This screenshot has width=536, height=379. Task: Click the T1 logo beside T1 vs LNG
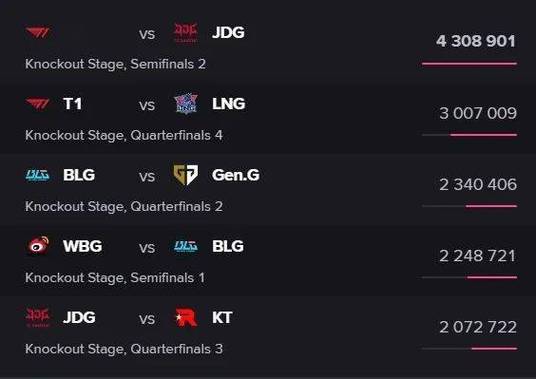pos(38,104)
